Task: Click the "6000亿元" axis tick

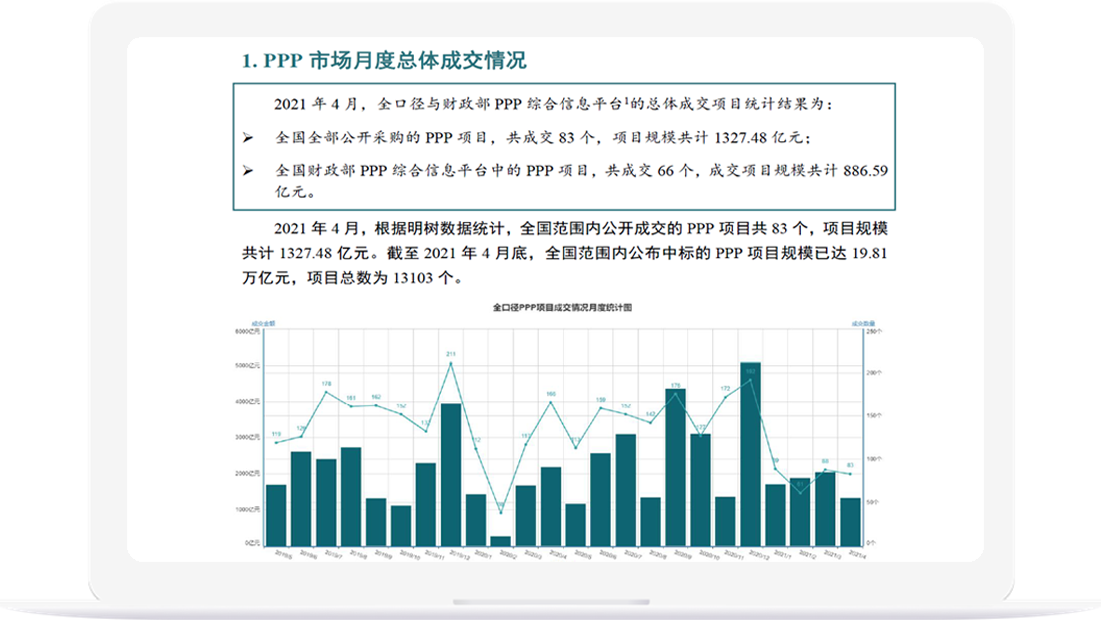Action: [x=247, y=331]
